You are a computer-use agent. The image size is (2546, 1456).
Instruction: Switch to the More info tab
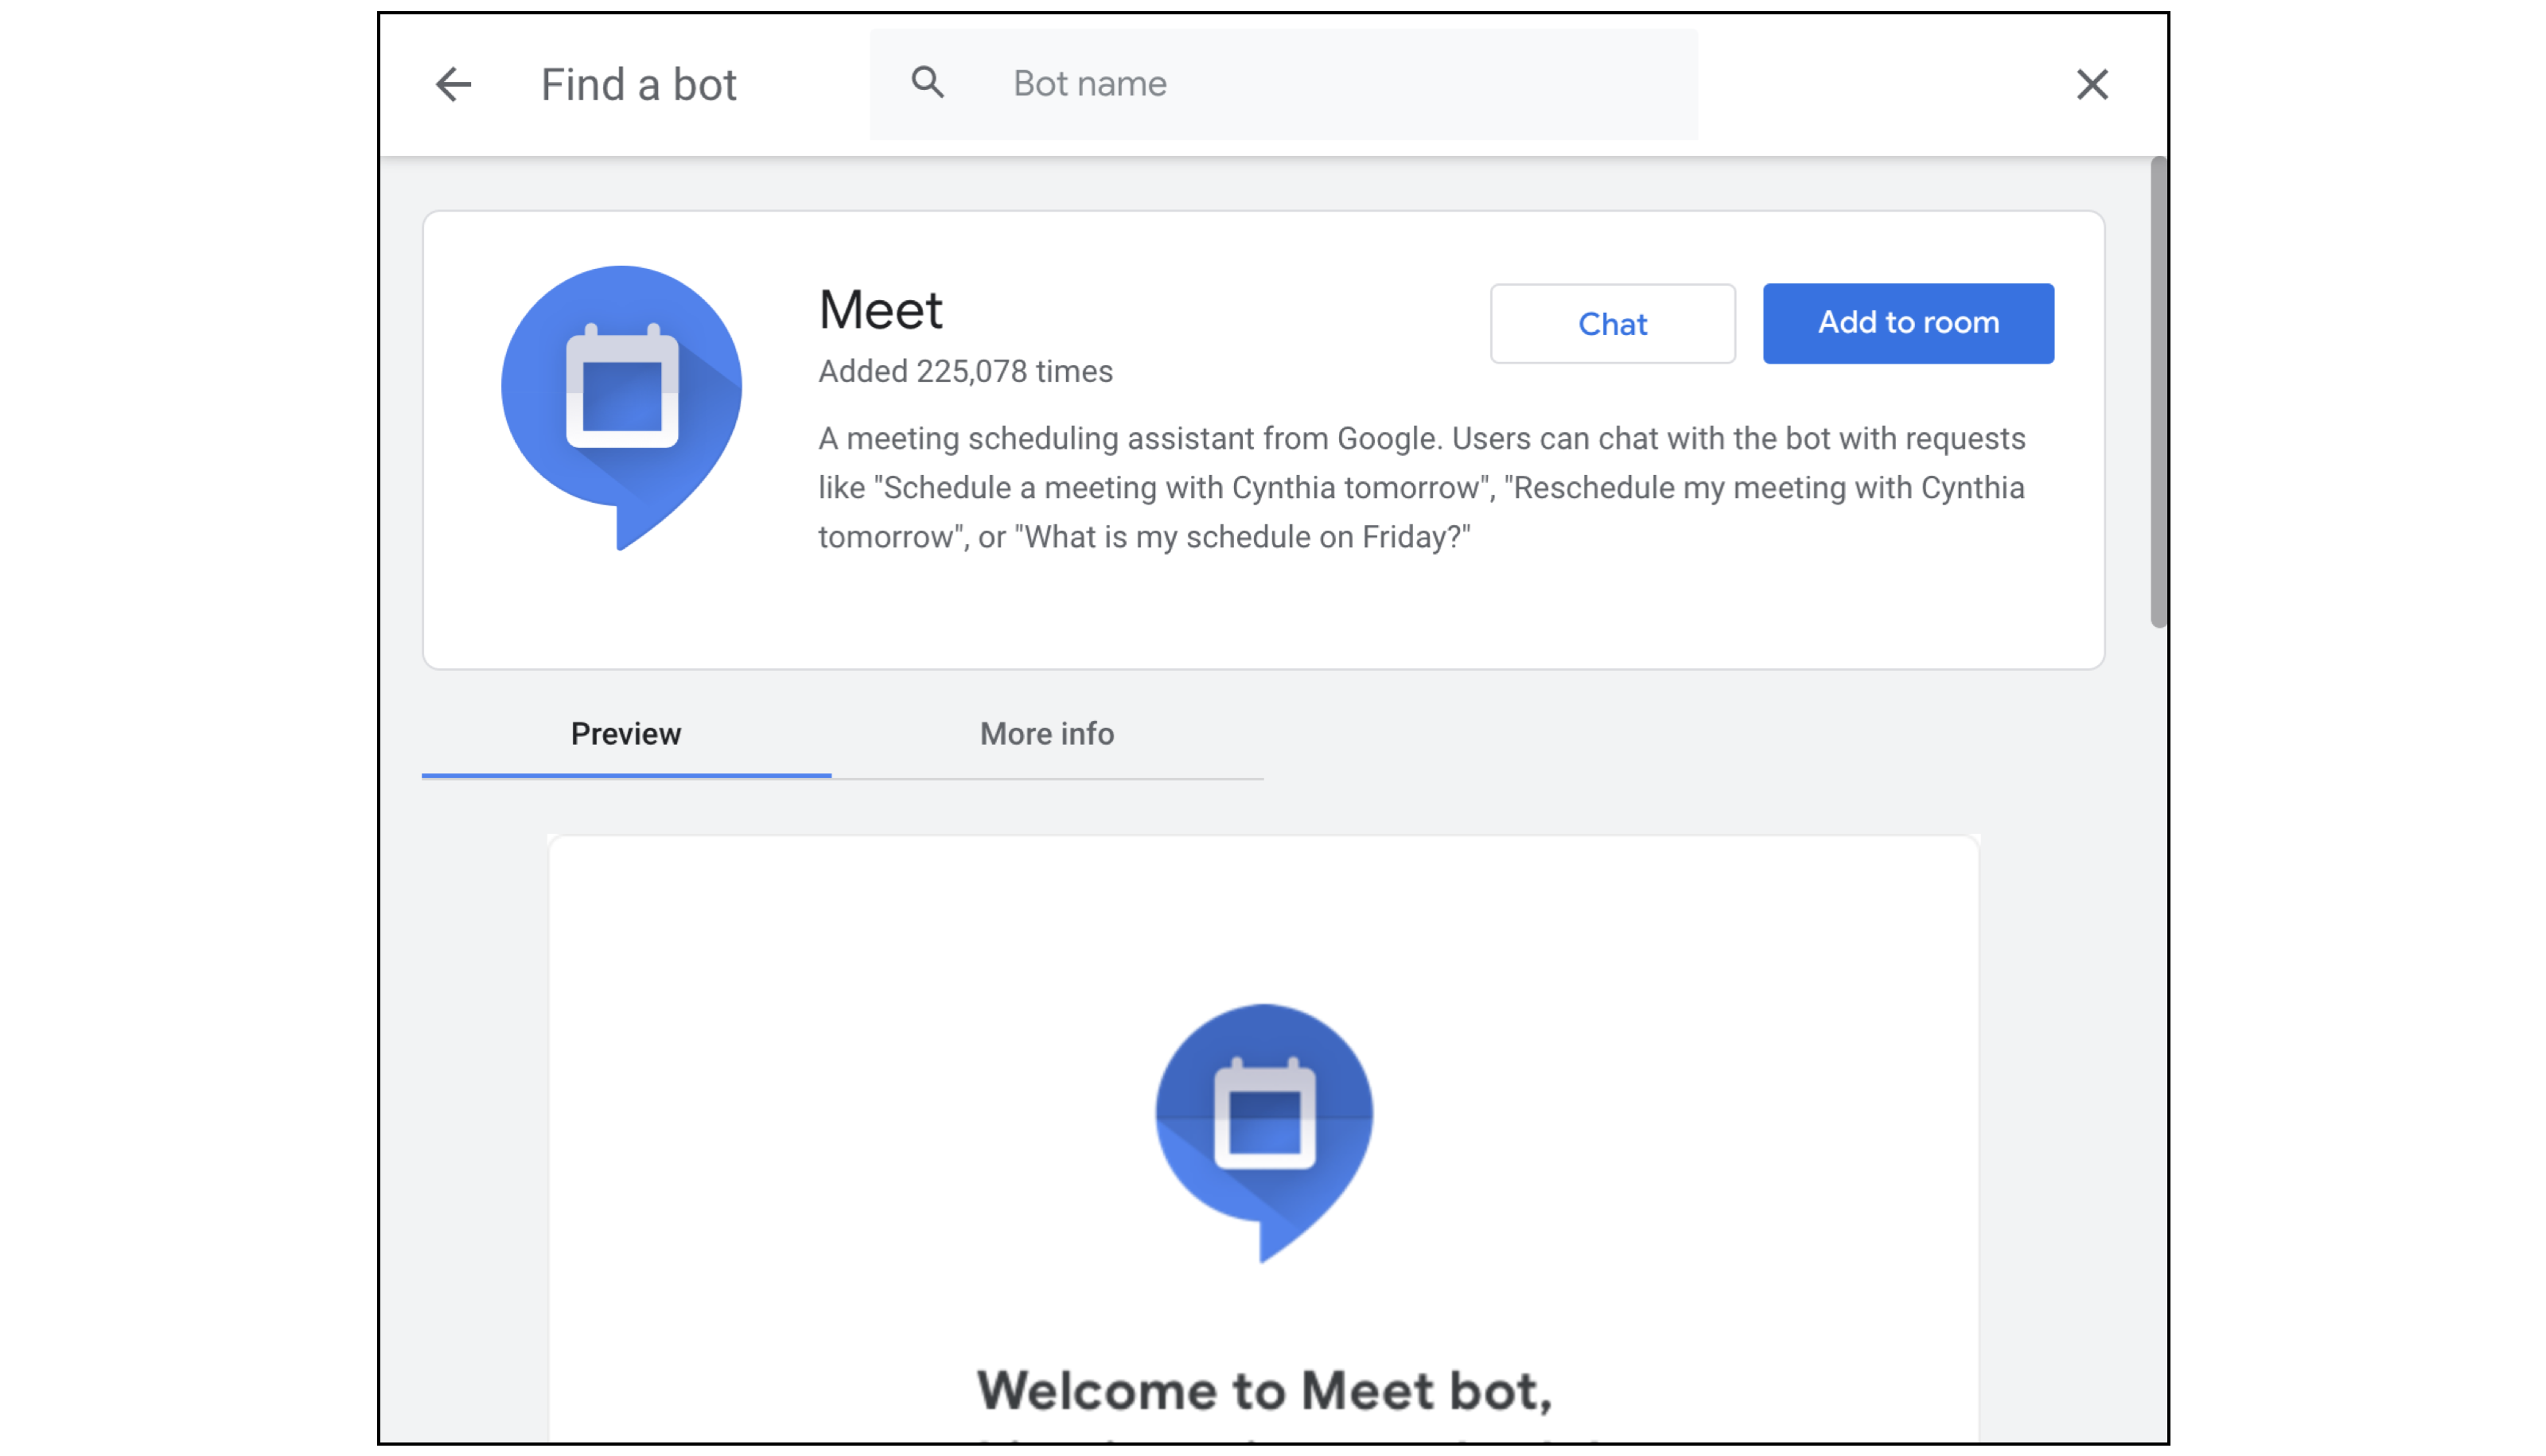(x=1046, y=734)
